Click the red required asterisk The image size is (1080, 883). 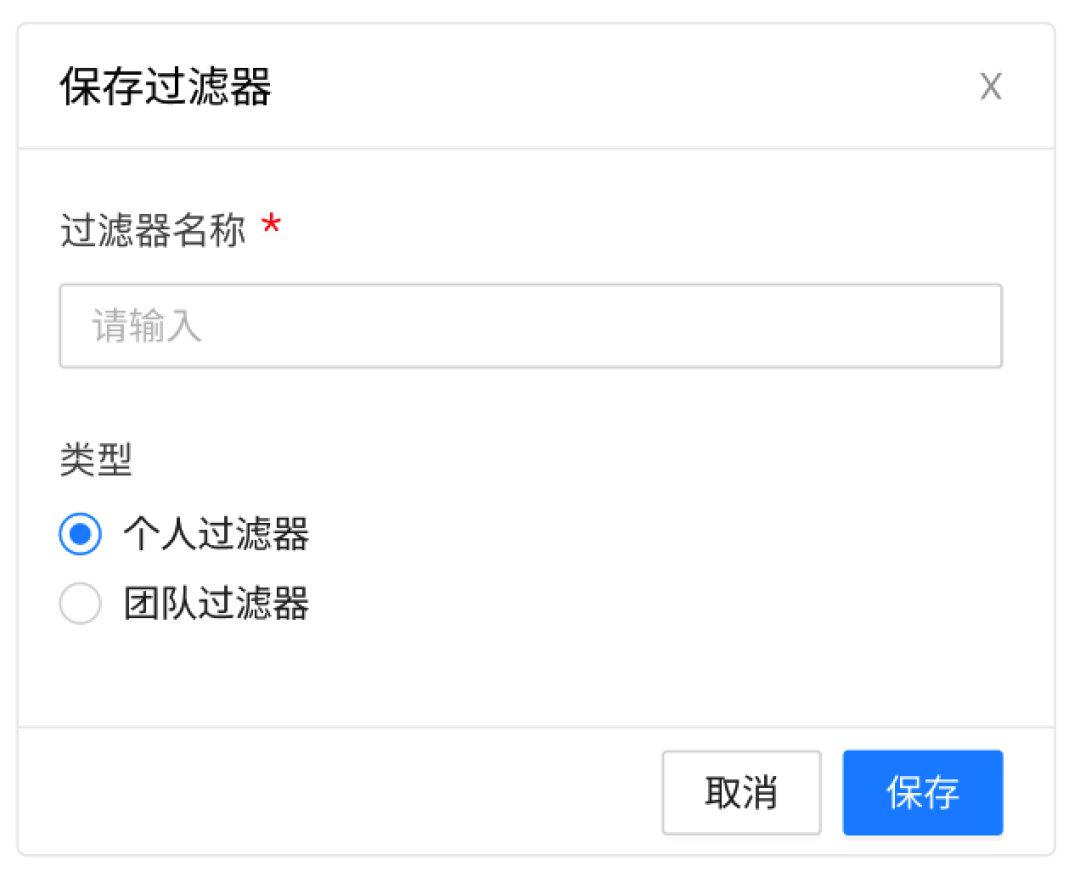[270, 227]
